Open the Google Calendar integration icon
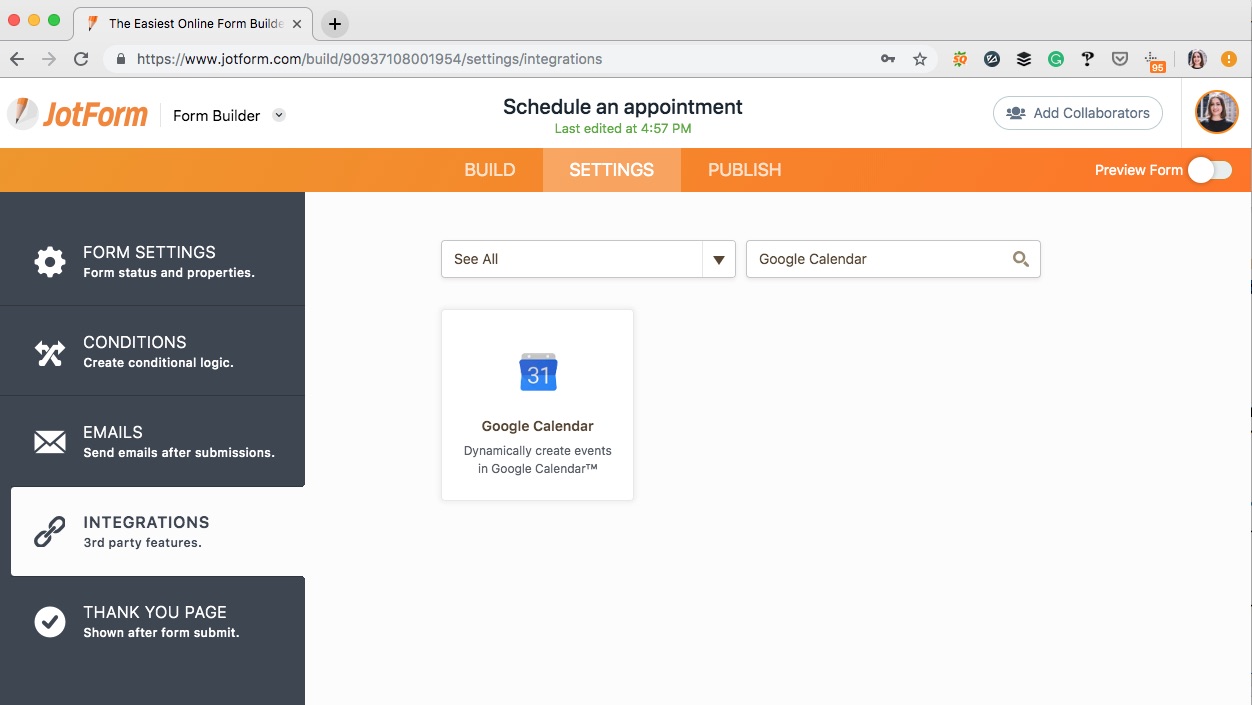1252x705 pixels. tap(538, 373)
